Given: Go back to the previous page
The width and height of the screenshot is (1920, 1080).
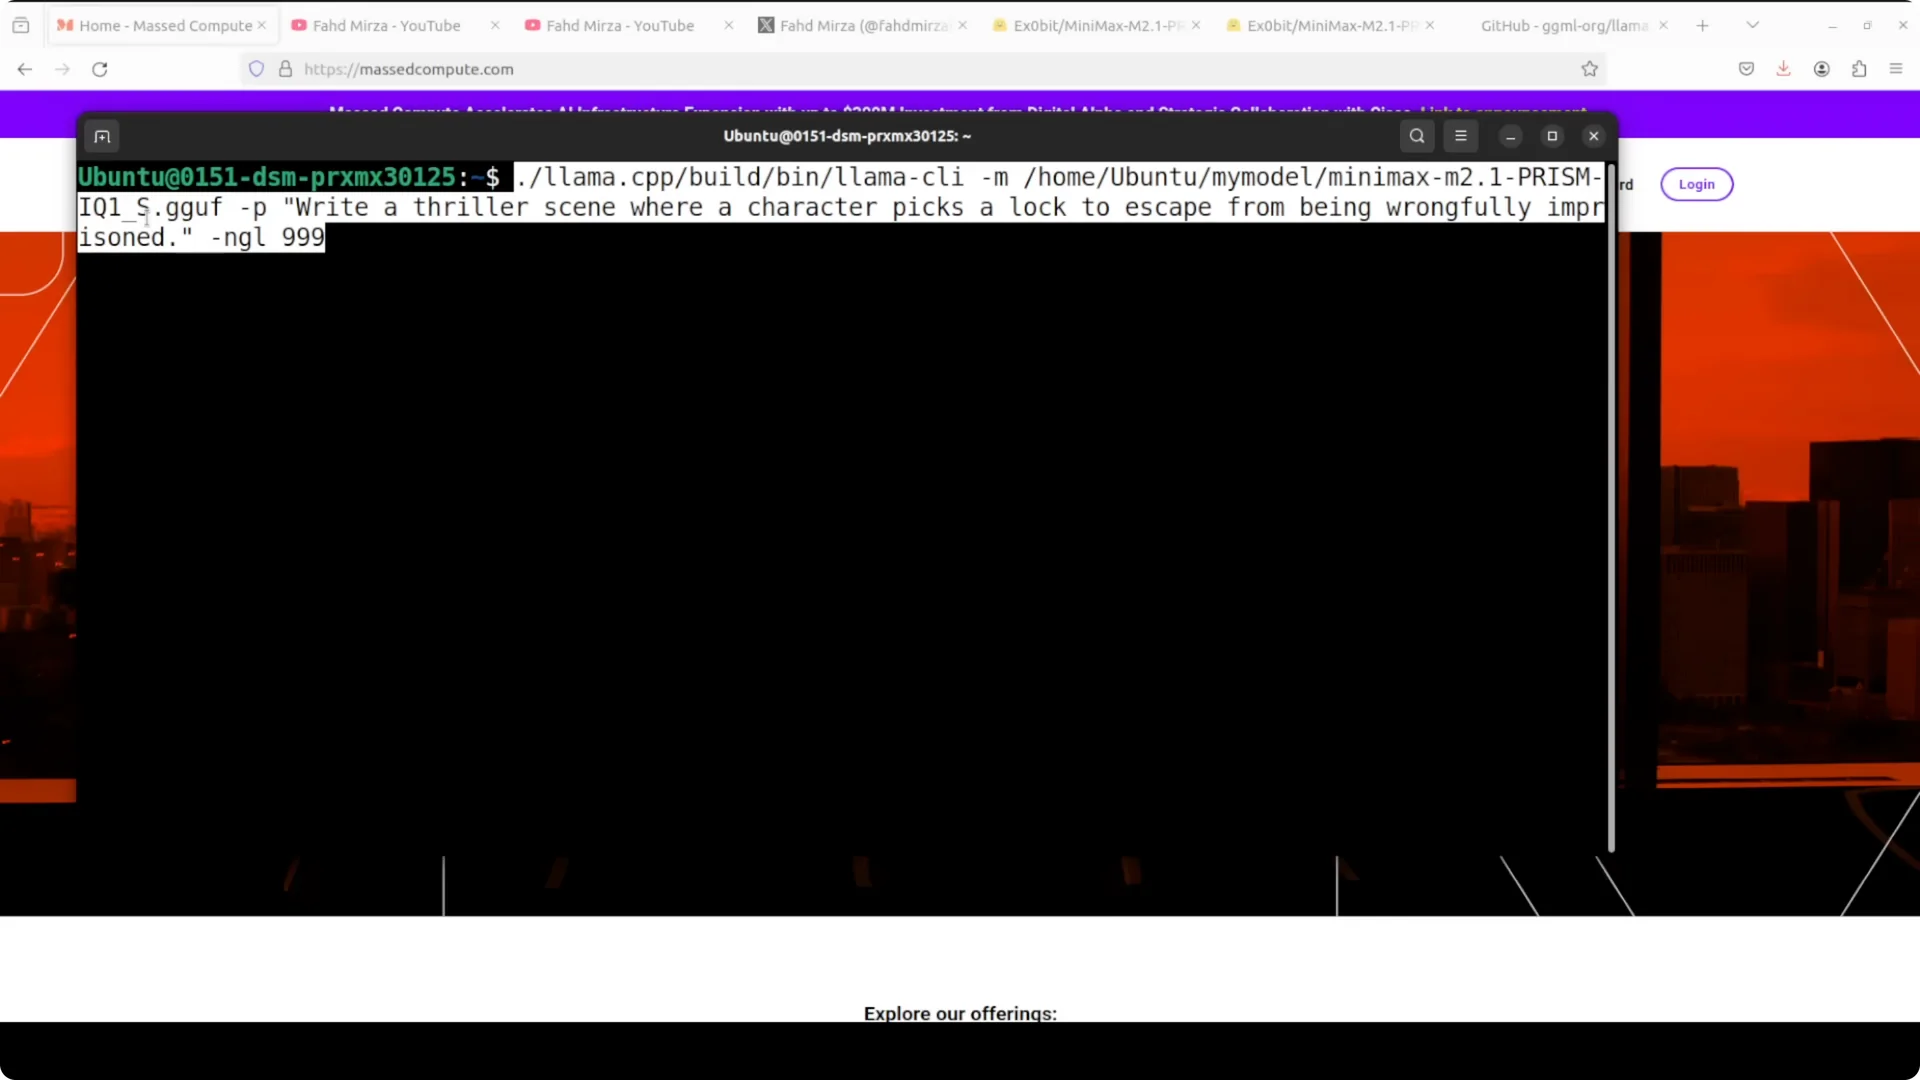Looking at the screenshot, I should click(x=25, y=69).
